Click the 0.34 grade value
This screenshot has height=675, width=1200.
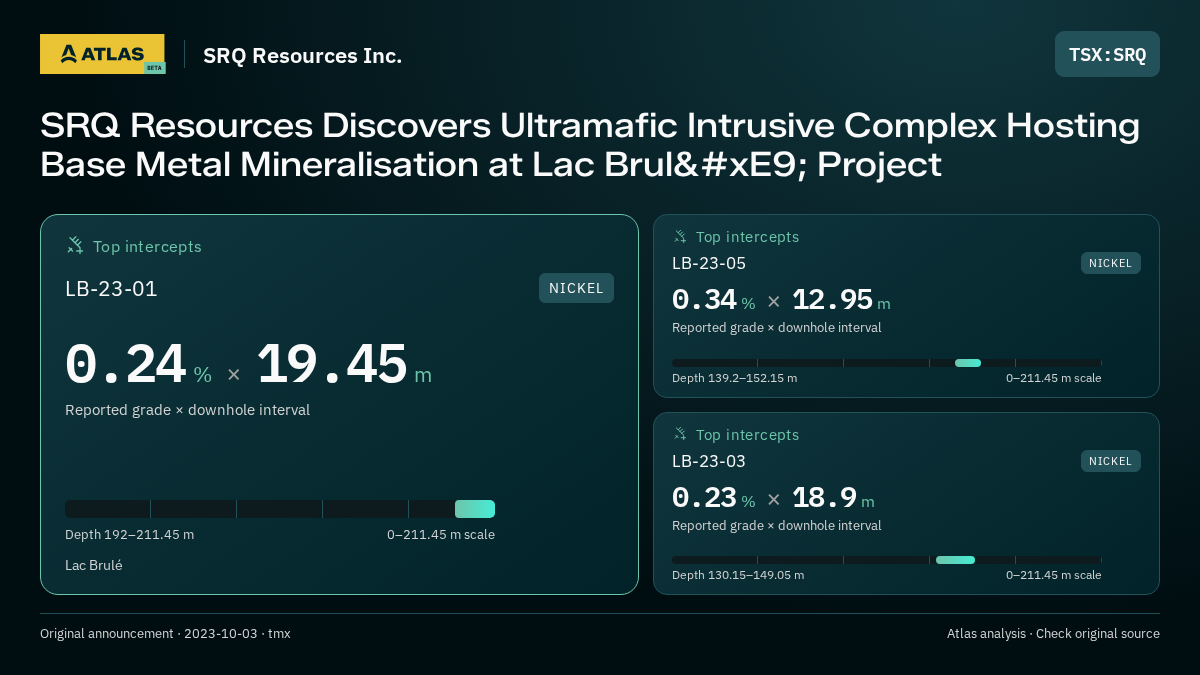(x=704, y=300)
